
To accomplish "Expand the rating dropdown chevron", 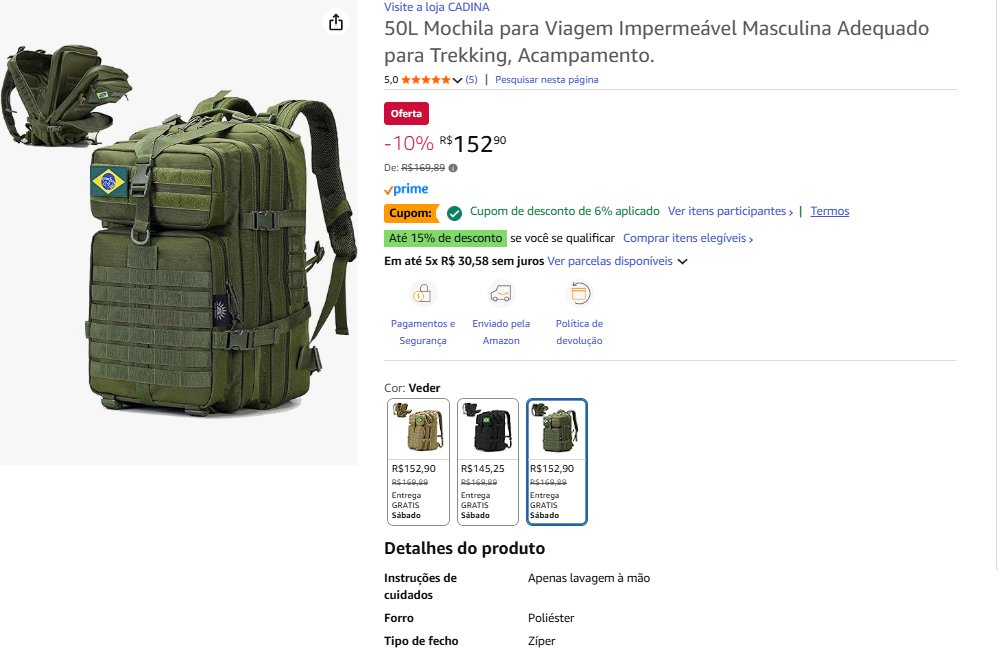I will (457, 80).
